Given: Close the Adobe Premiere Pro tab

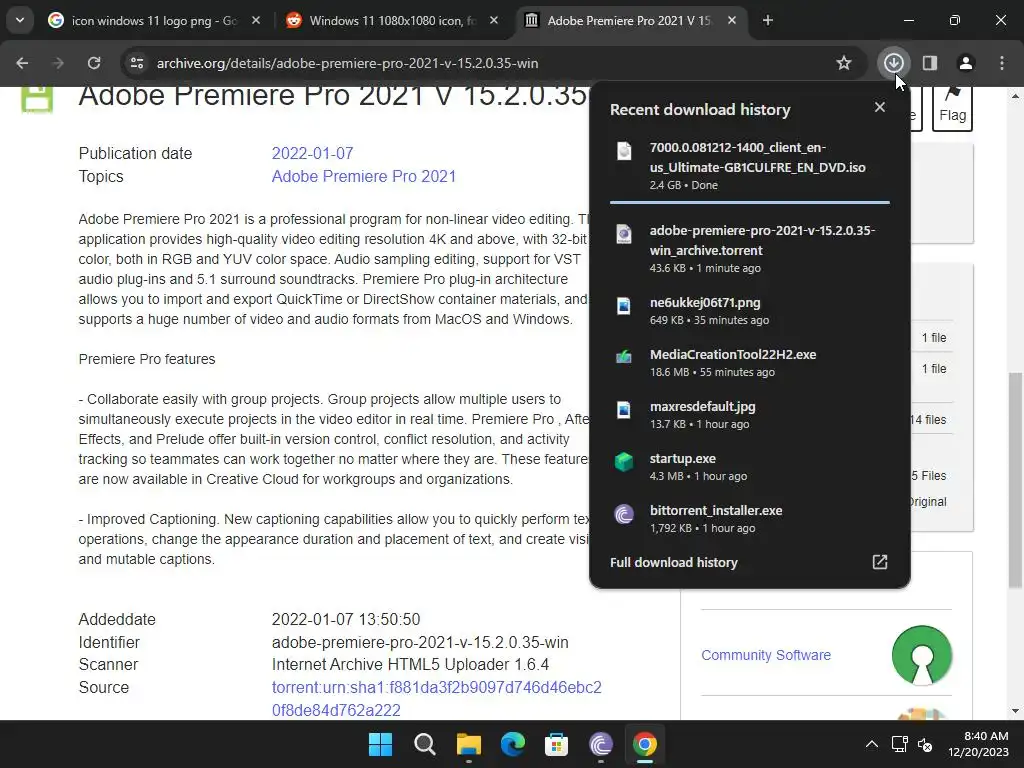Looking at the screenshot, I should pyautogui.click(x=732, y=20).
